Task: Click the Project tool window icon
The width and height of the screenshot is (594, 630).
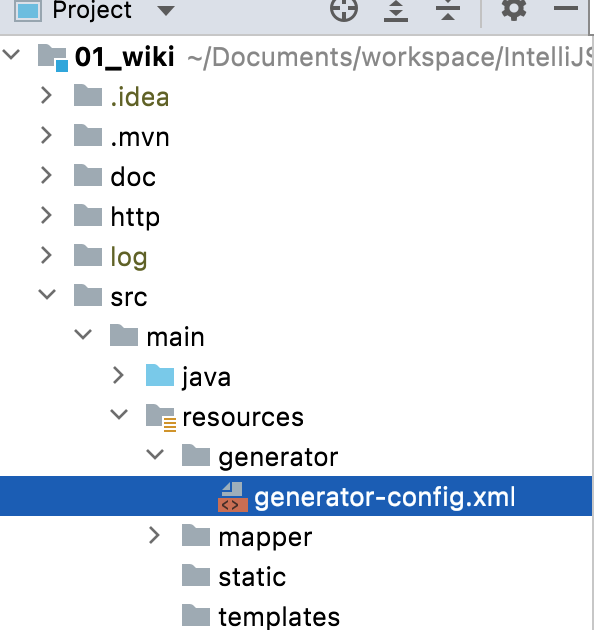Action: [28, 11]
